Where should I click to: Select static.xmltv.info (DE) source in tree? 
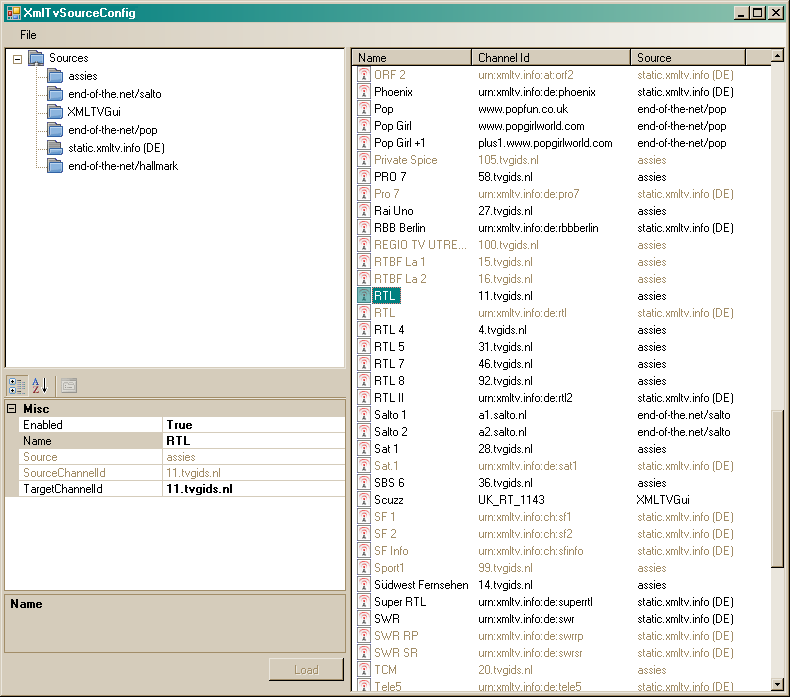(116, 148)
